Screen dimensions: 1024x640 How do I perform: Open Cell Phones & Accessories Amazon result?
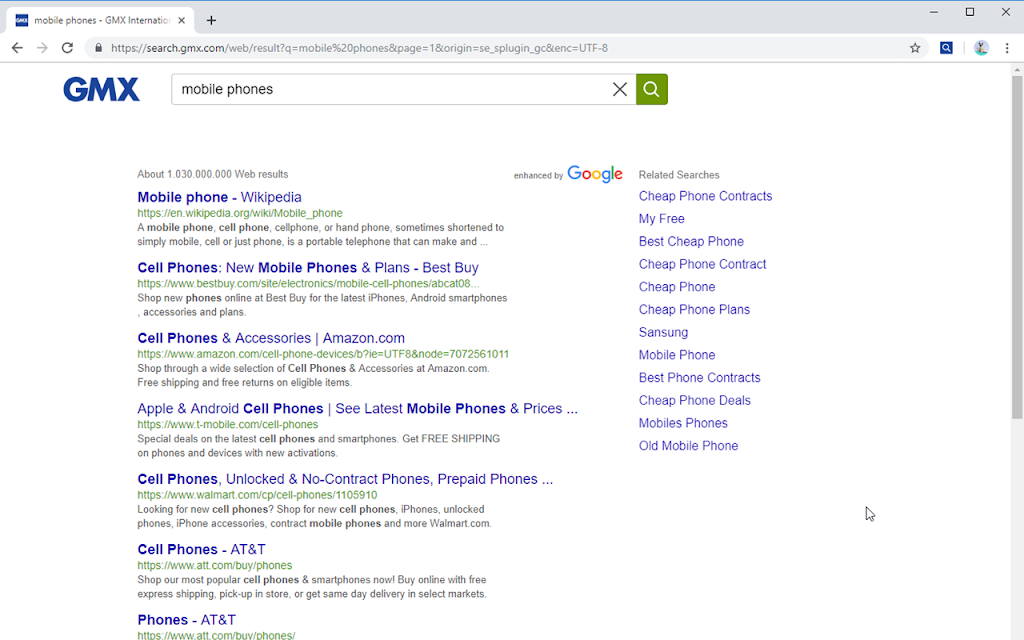(271, 338)
